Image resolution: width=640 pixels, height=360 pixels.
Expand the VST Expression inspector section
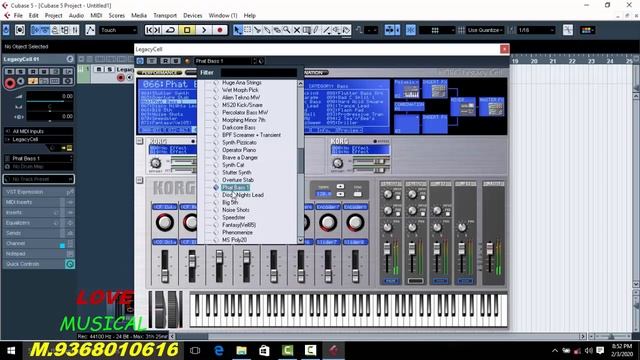point(38,192)
